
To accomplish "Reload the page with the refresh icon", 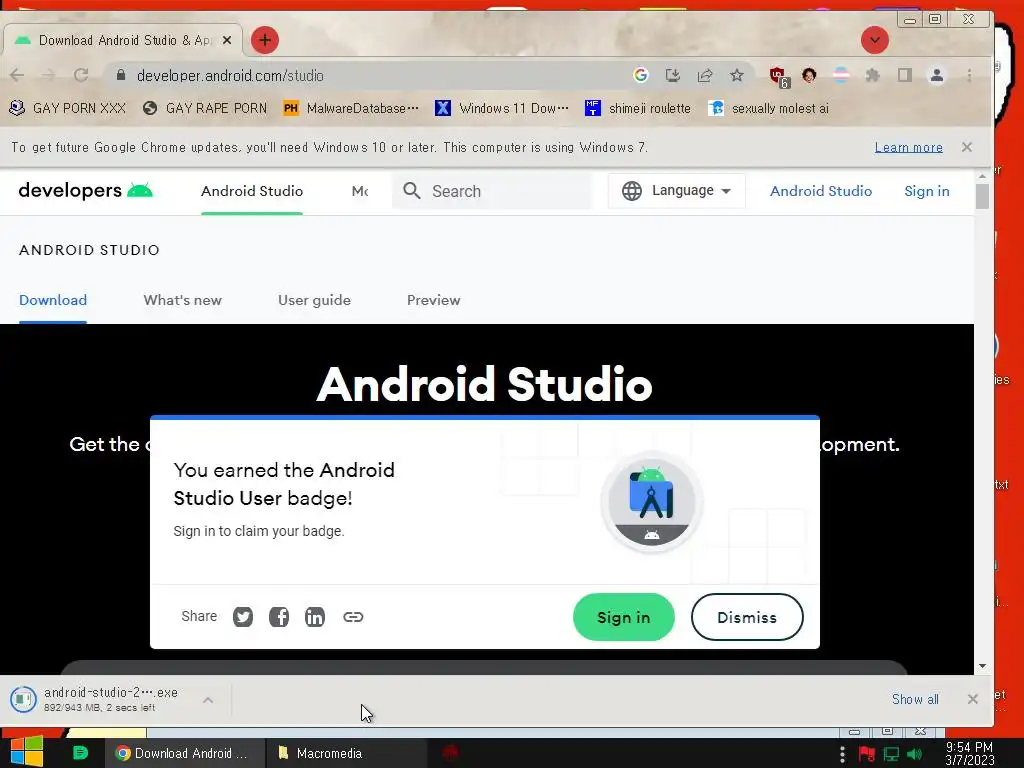I will 81,75.
